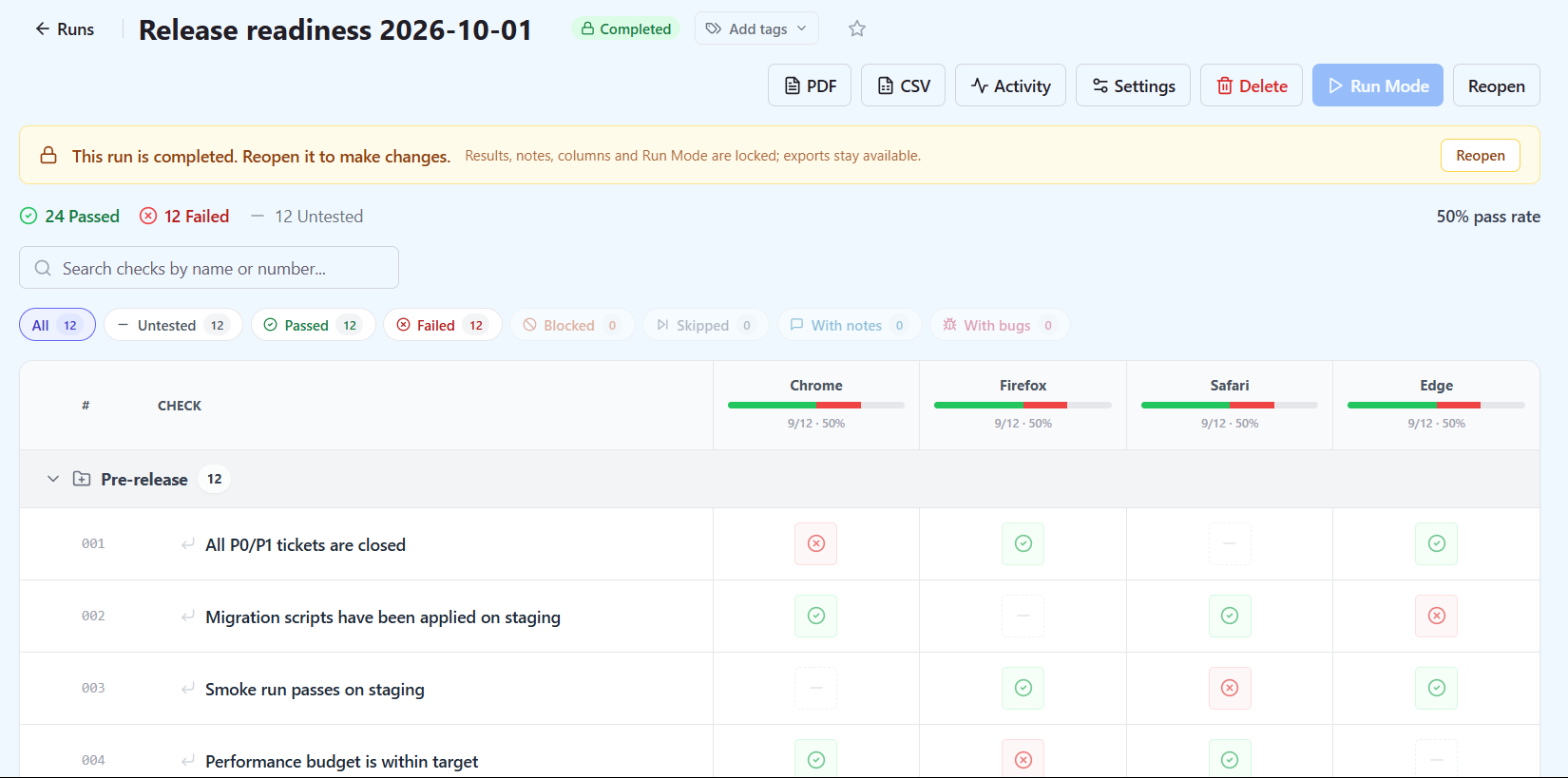The height and width of the screenshot is (778, 1568).
Task: Click passed Firefox result for check 001
Action: (x=1023, y=544)
